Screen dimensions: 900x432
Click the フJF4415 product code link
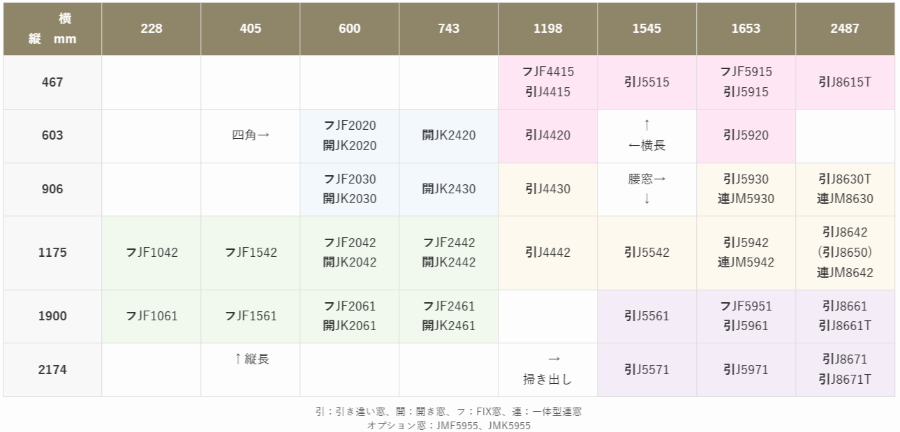pos(548,72)
